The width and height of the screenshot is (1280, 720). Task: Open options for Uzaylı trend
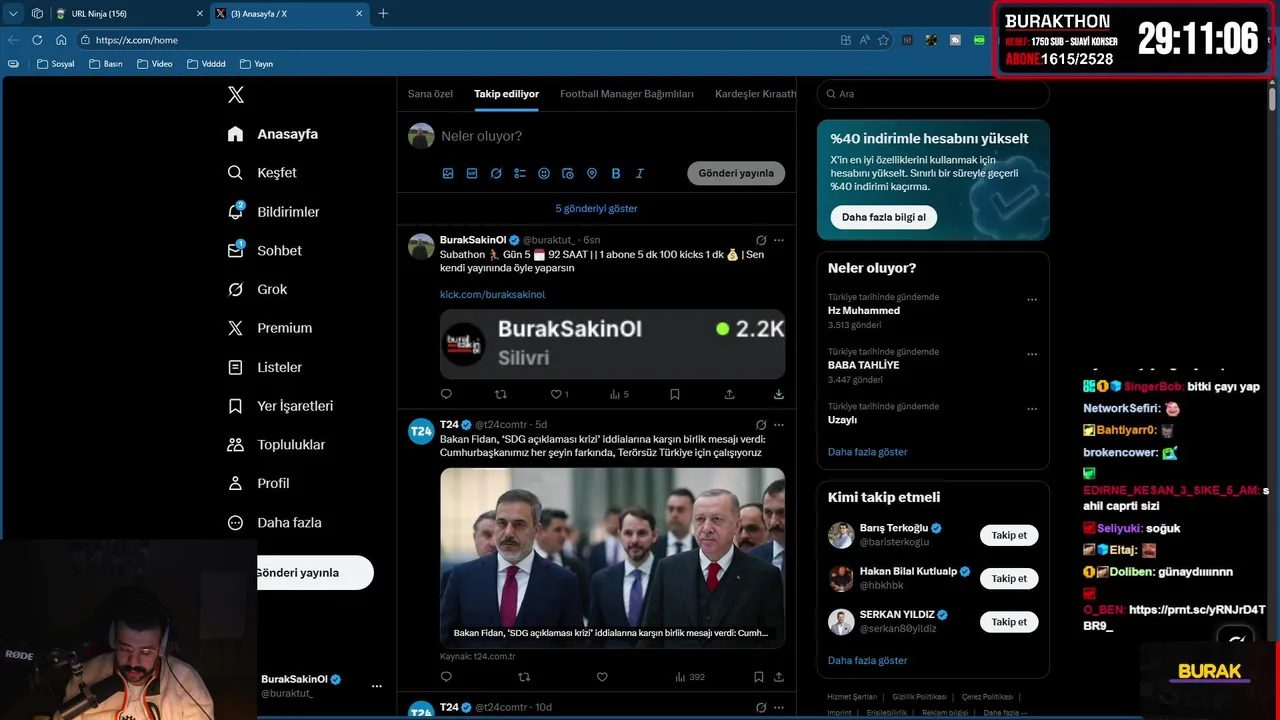point(1032,409)
